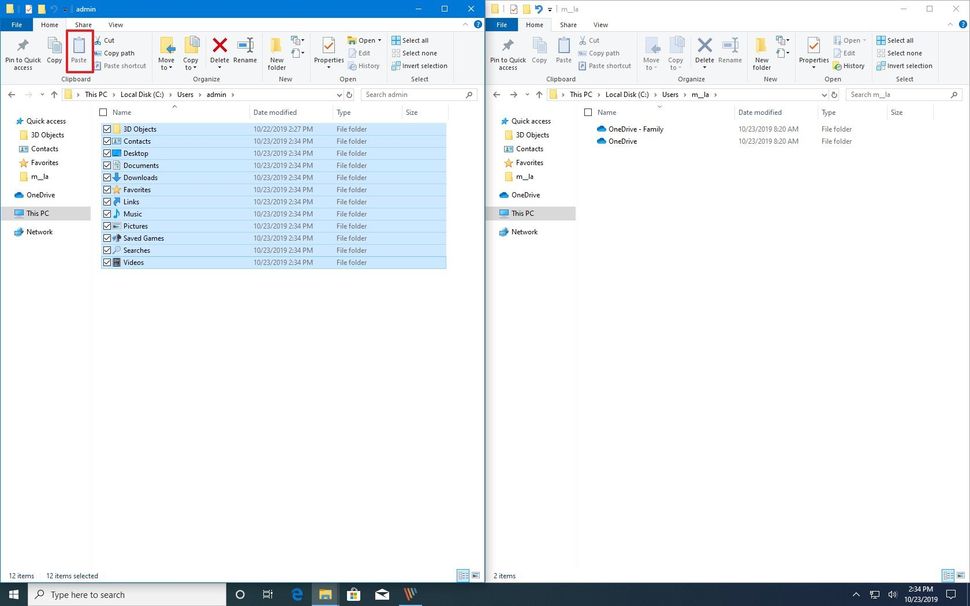Click Select all in the right ribbon
970x606 pixels.
coord(898,40)
